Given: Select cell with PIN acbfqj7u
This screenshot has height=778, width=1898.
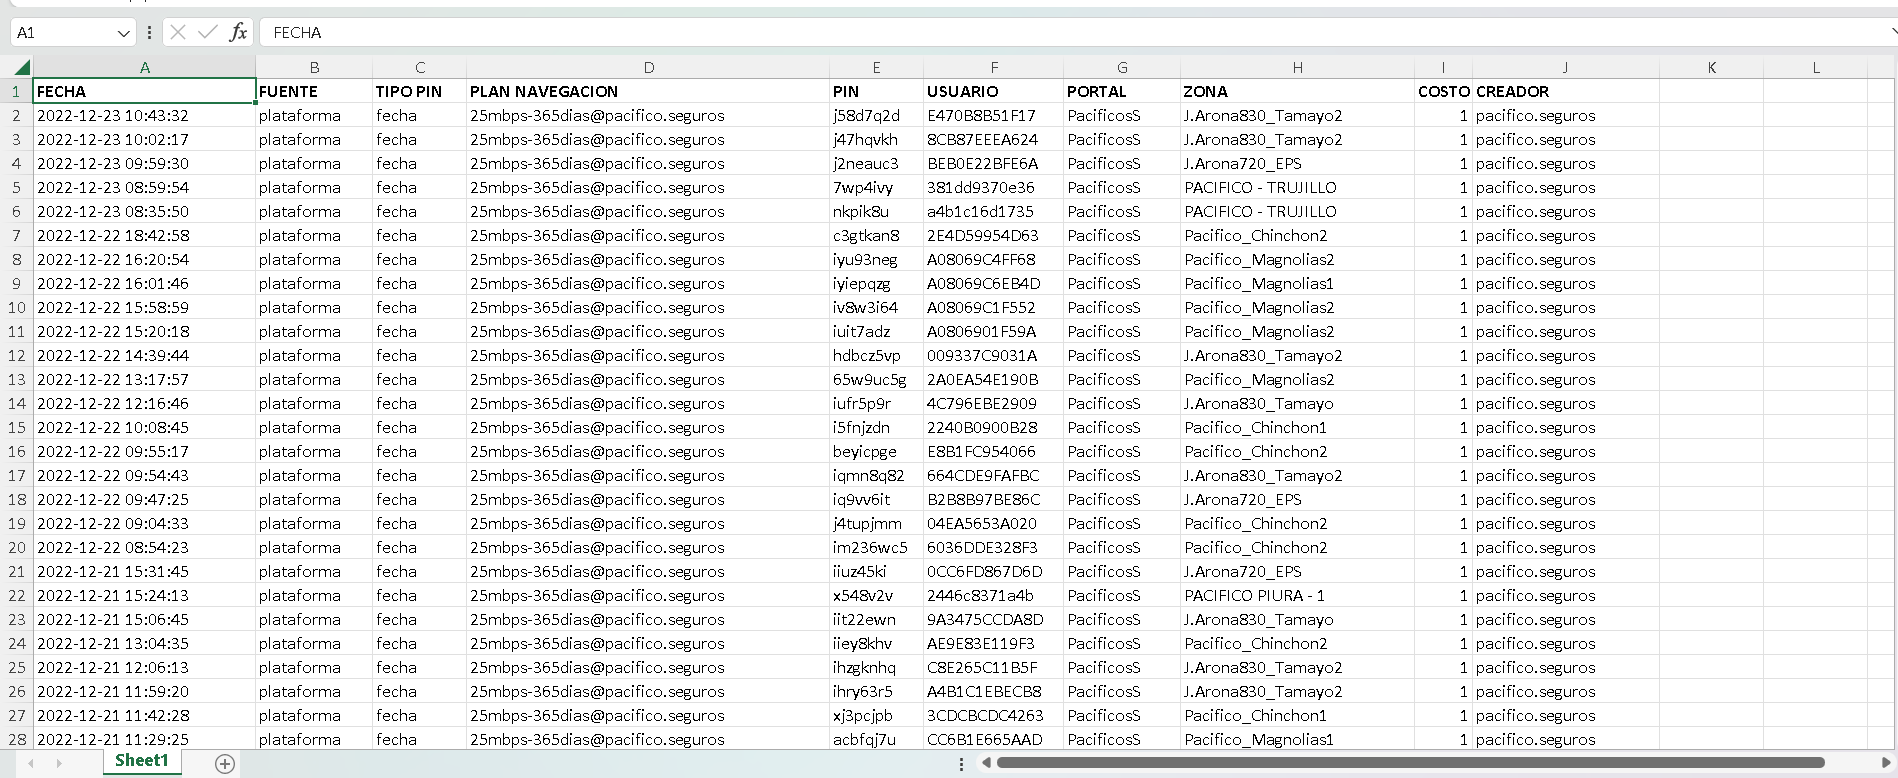Looking at the screenshot, I should (x=876, y=739).
